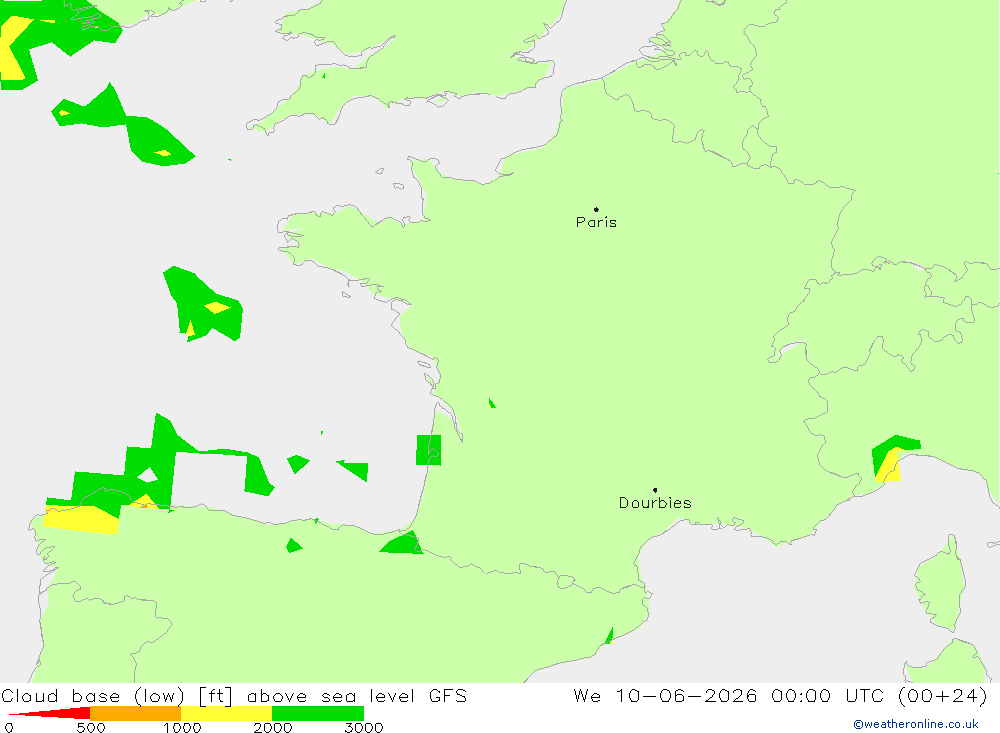The height and width of the screenshot is (733, 1000).
Task: Click the forecast date 'We 10-06-2026' text
Action: click(665, 695)
